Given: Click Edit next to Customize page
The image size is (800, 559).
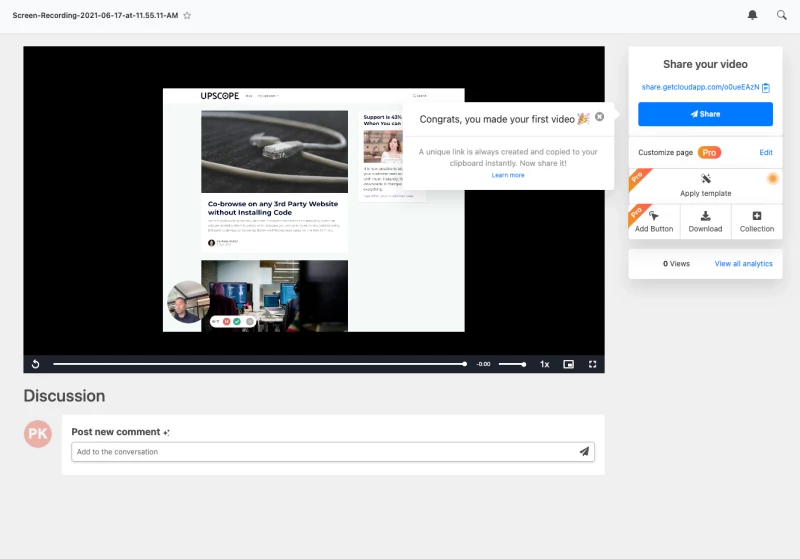Looking at the screenshot, I should click(x=766, y=152).
